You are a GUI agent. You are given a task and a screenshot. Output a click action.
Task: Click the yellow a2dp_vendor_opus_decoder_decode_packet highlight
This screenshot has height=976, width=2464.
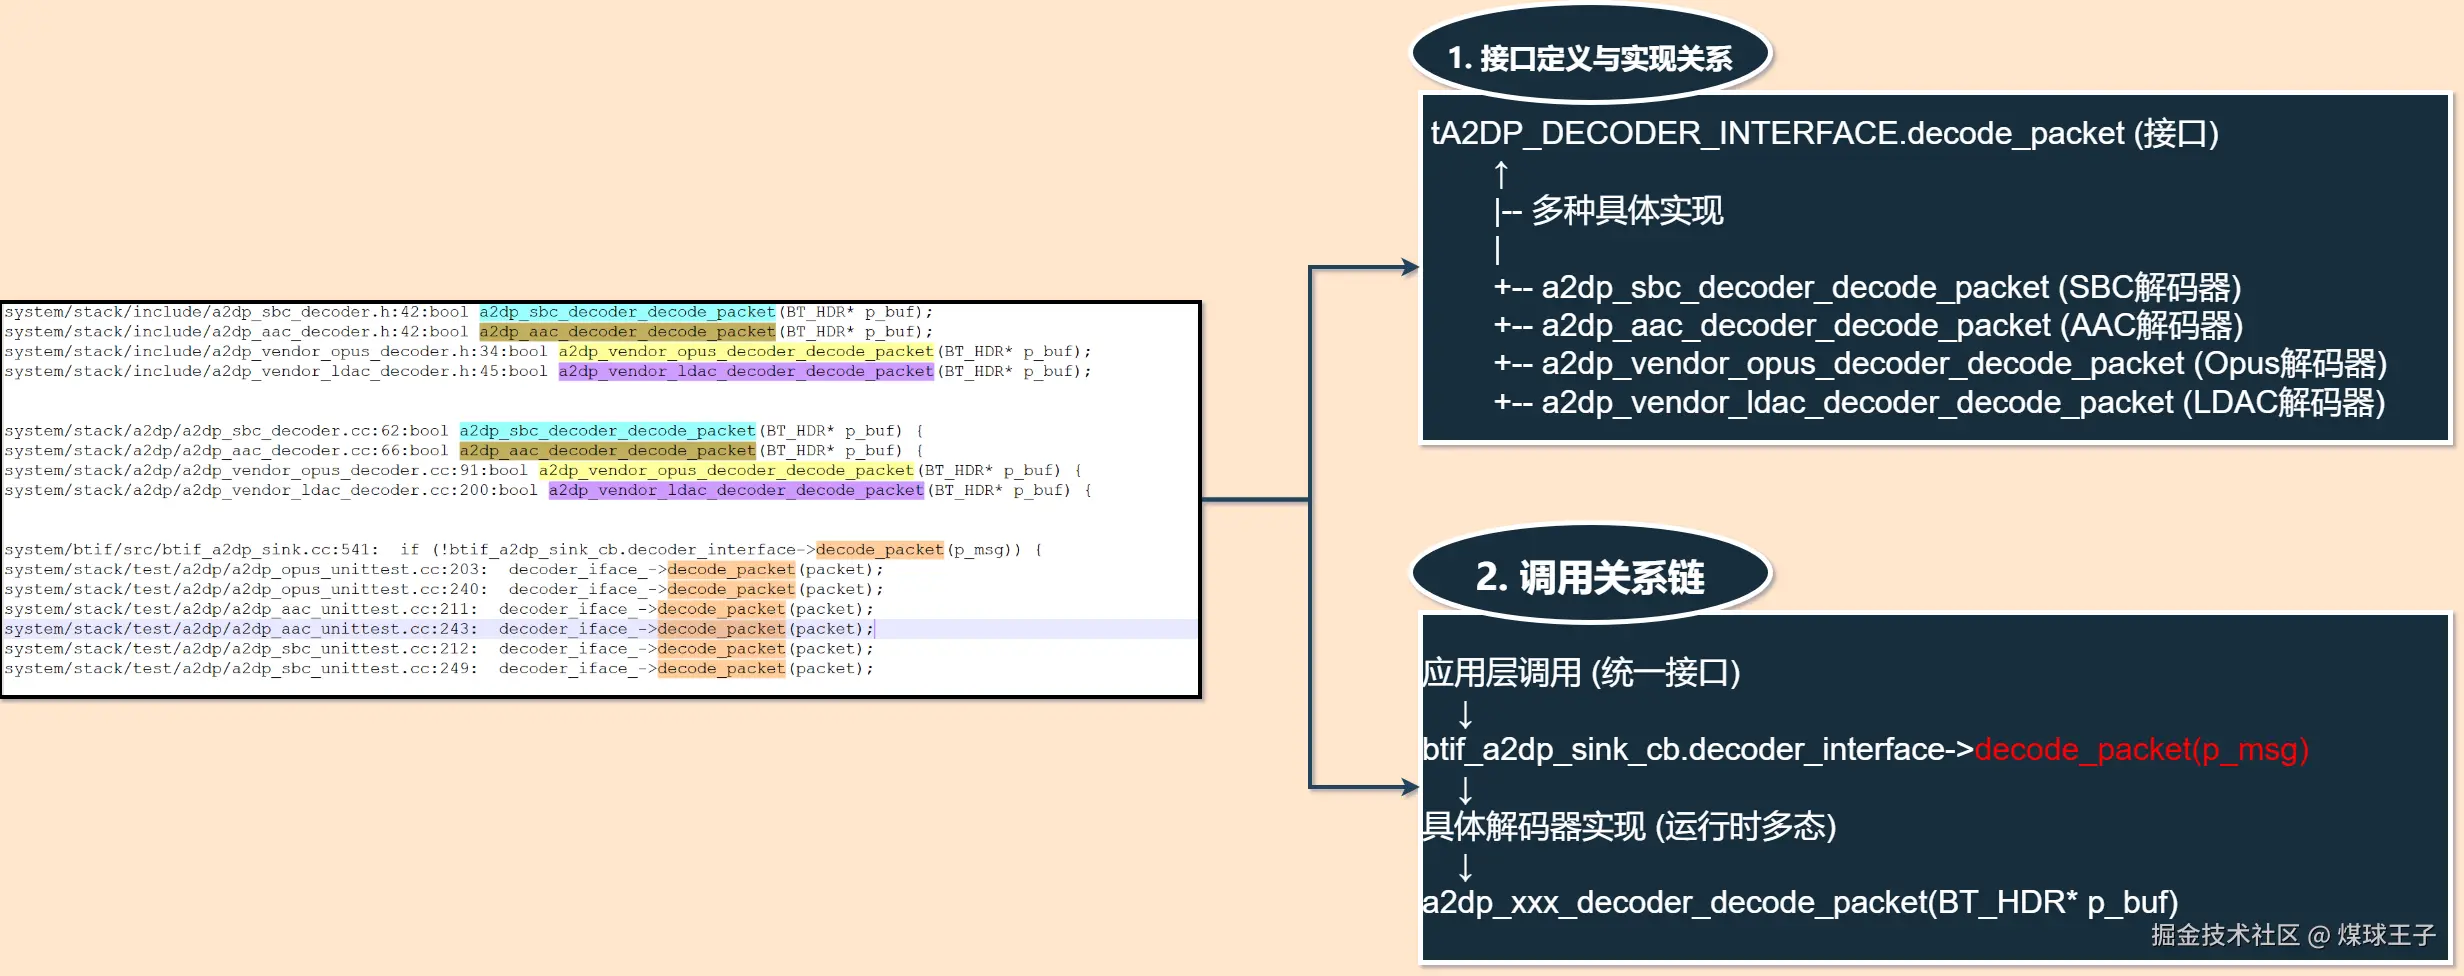click(x=746, y=351)
